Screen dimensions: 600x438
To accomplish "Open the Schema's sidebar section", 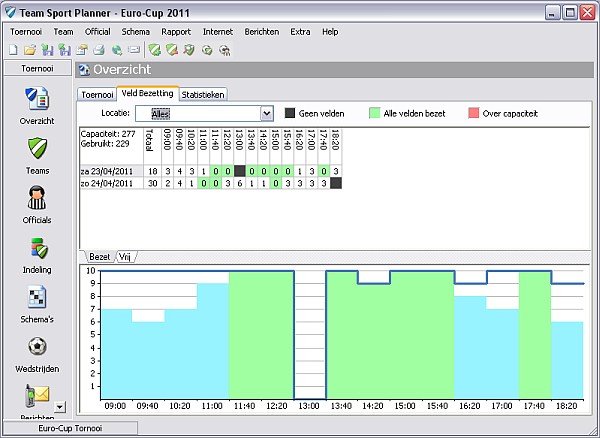I will pyautogui.click(x=37, y=304).
